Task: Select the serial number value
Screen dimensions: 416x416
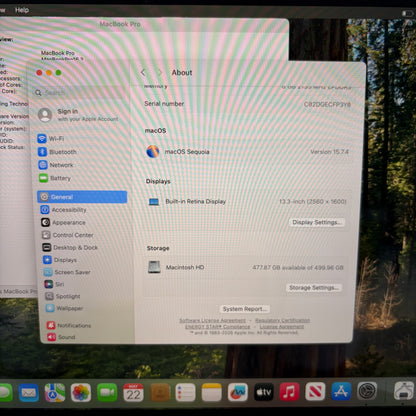Action: pos(327,104)
